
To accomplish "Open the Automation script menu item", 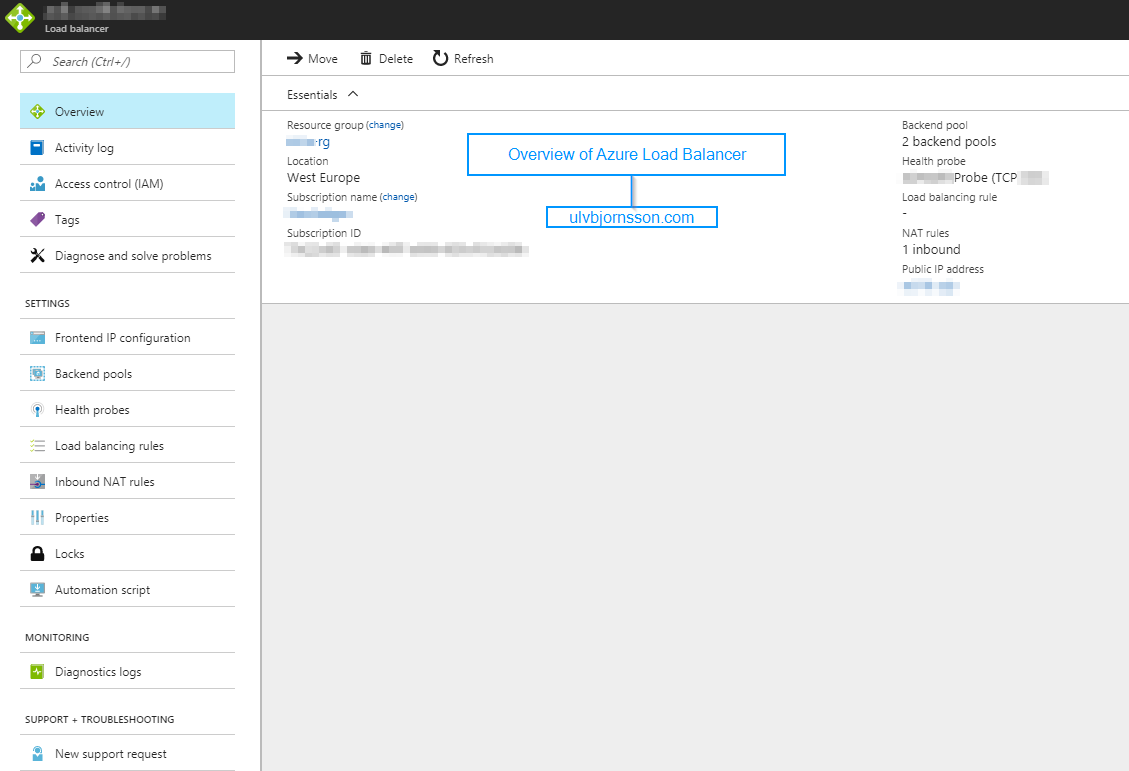I will (x=127, y=590).
